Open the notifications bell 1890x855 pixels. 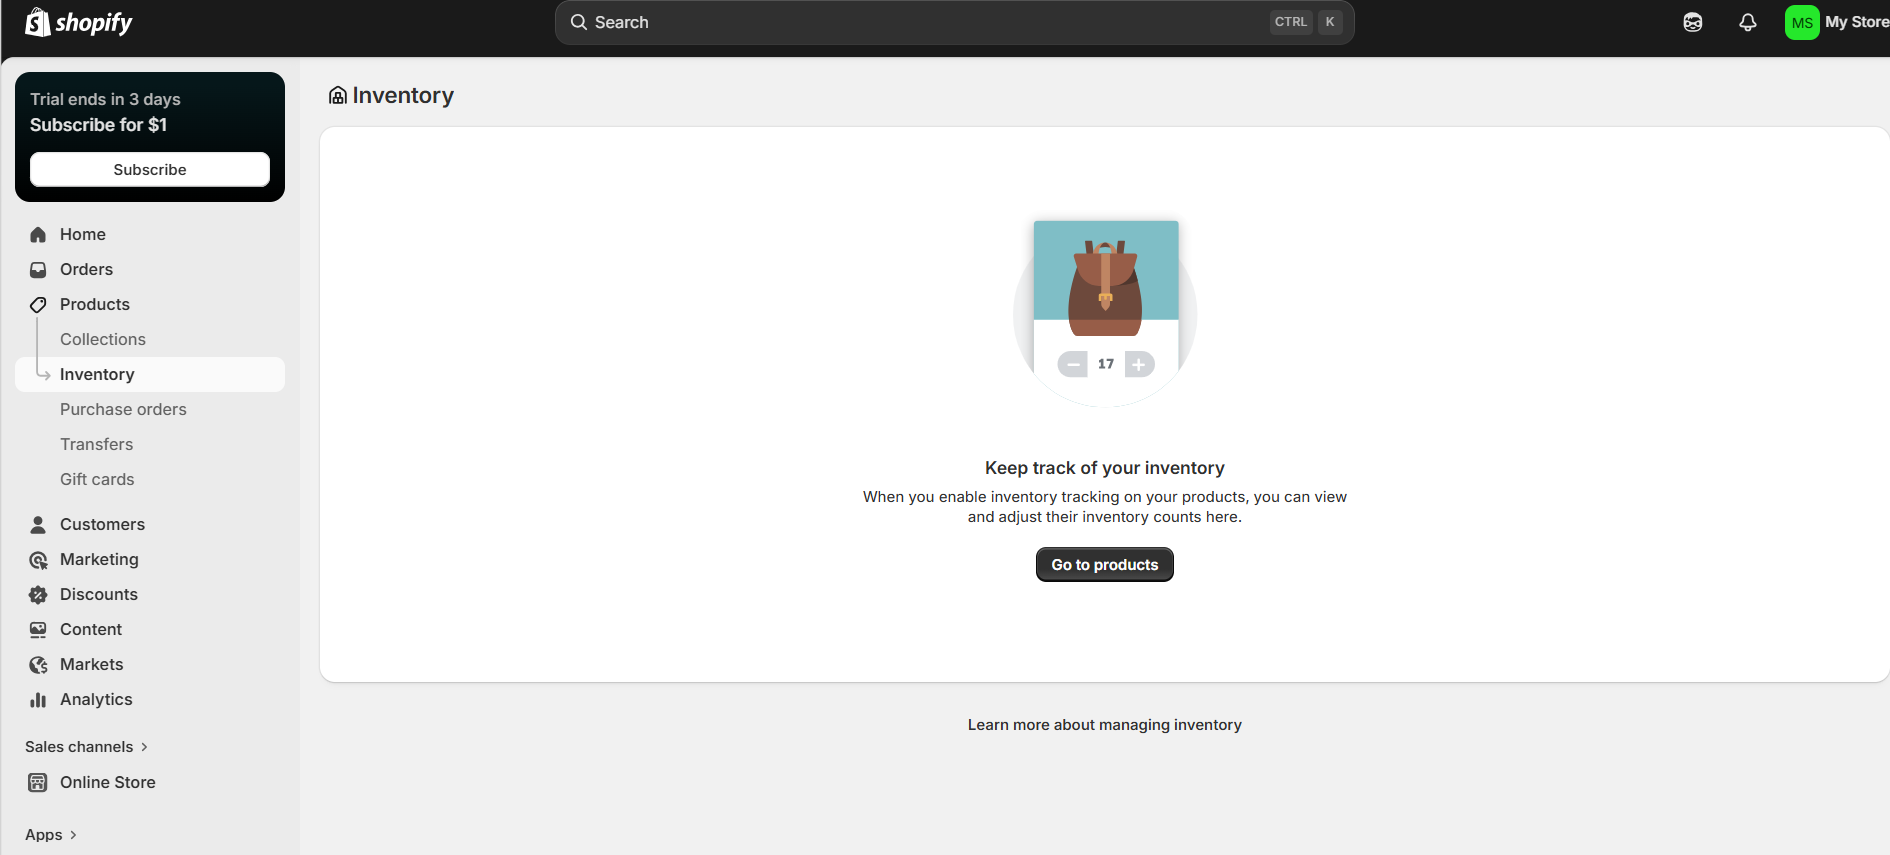click(x=1747, y=22)
